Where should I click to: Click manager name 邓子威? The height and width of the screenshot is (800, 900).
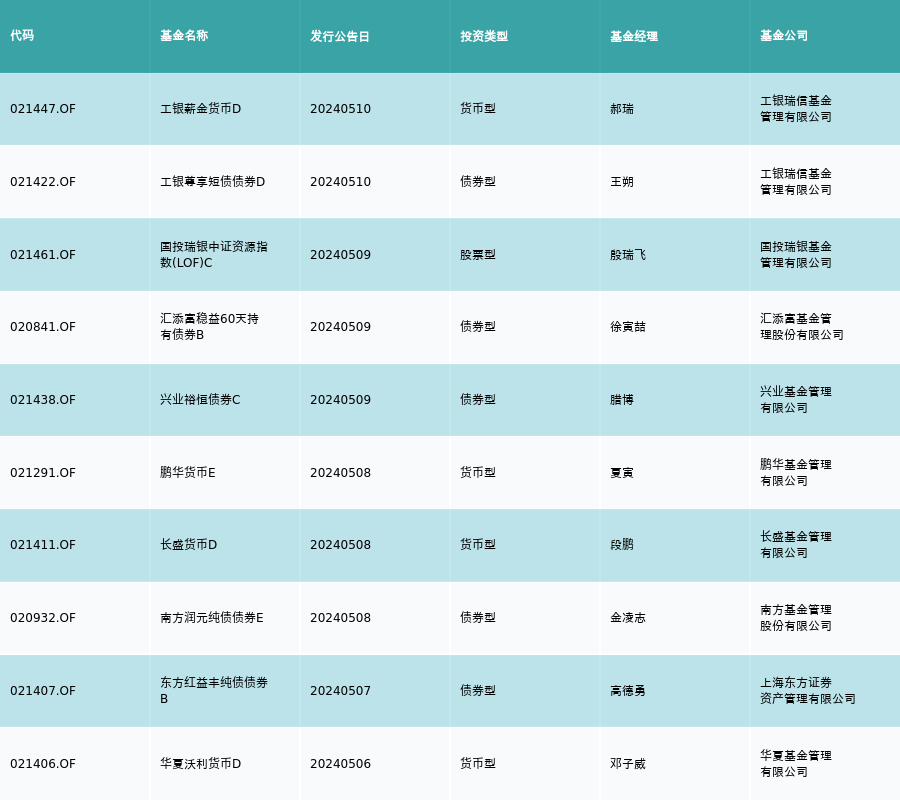tap(628, 763)
